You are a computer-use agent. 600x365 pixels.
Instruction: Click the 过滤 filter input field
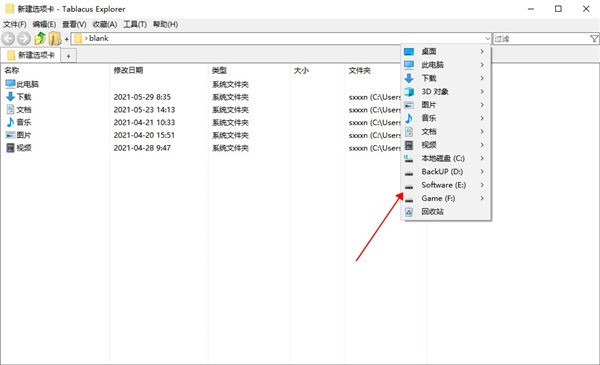click(x=541, y=38)
